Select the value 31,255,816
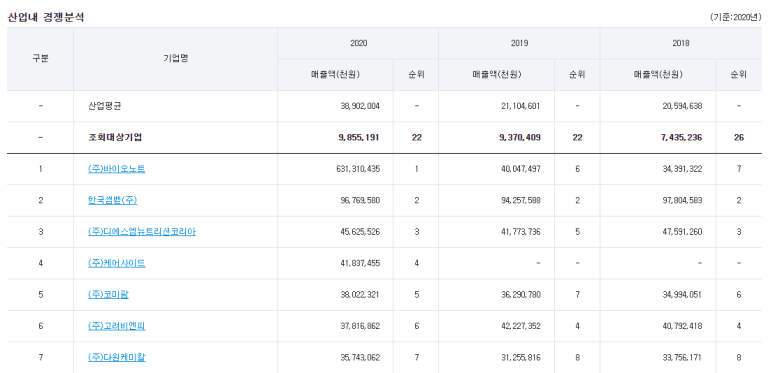773x373 pixels. pyautogui.click(x=521, y=358)
